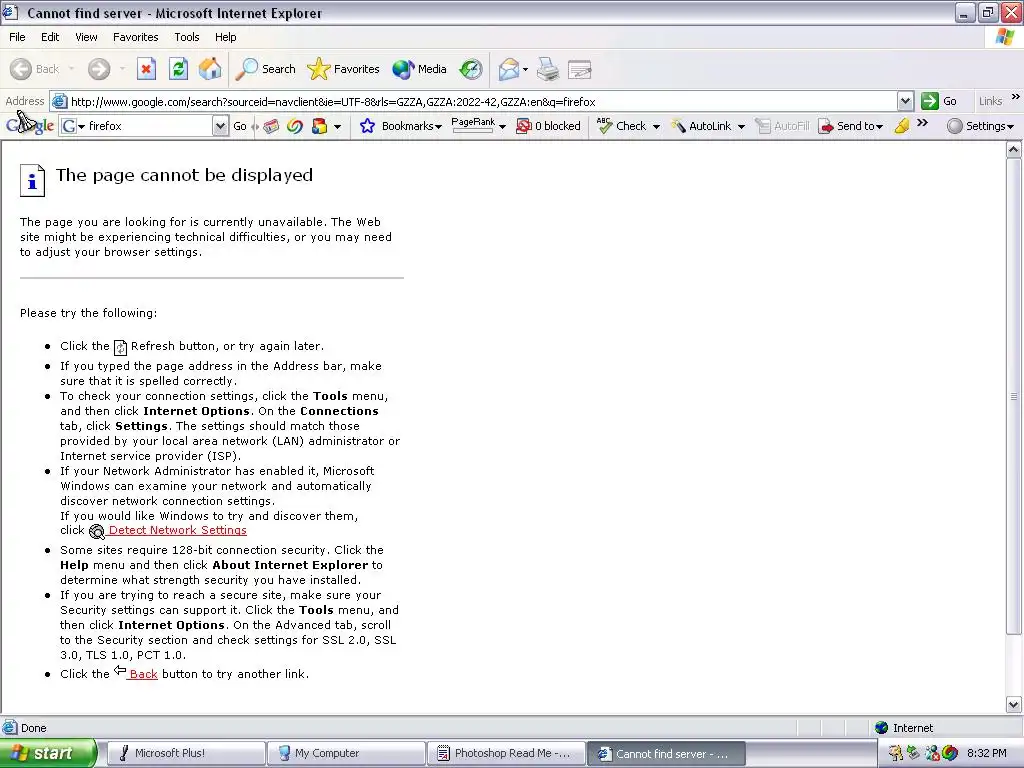Click the Refresh toolbar icon
The height and width of the screenshot is (768, 1024).
click(178, 69)
